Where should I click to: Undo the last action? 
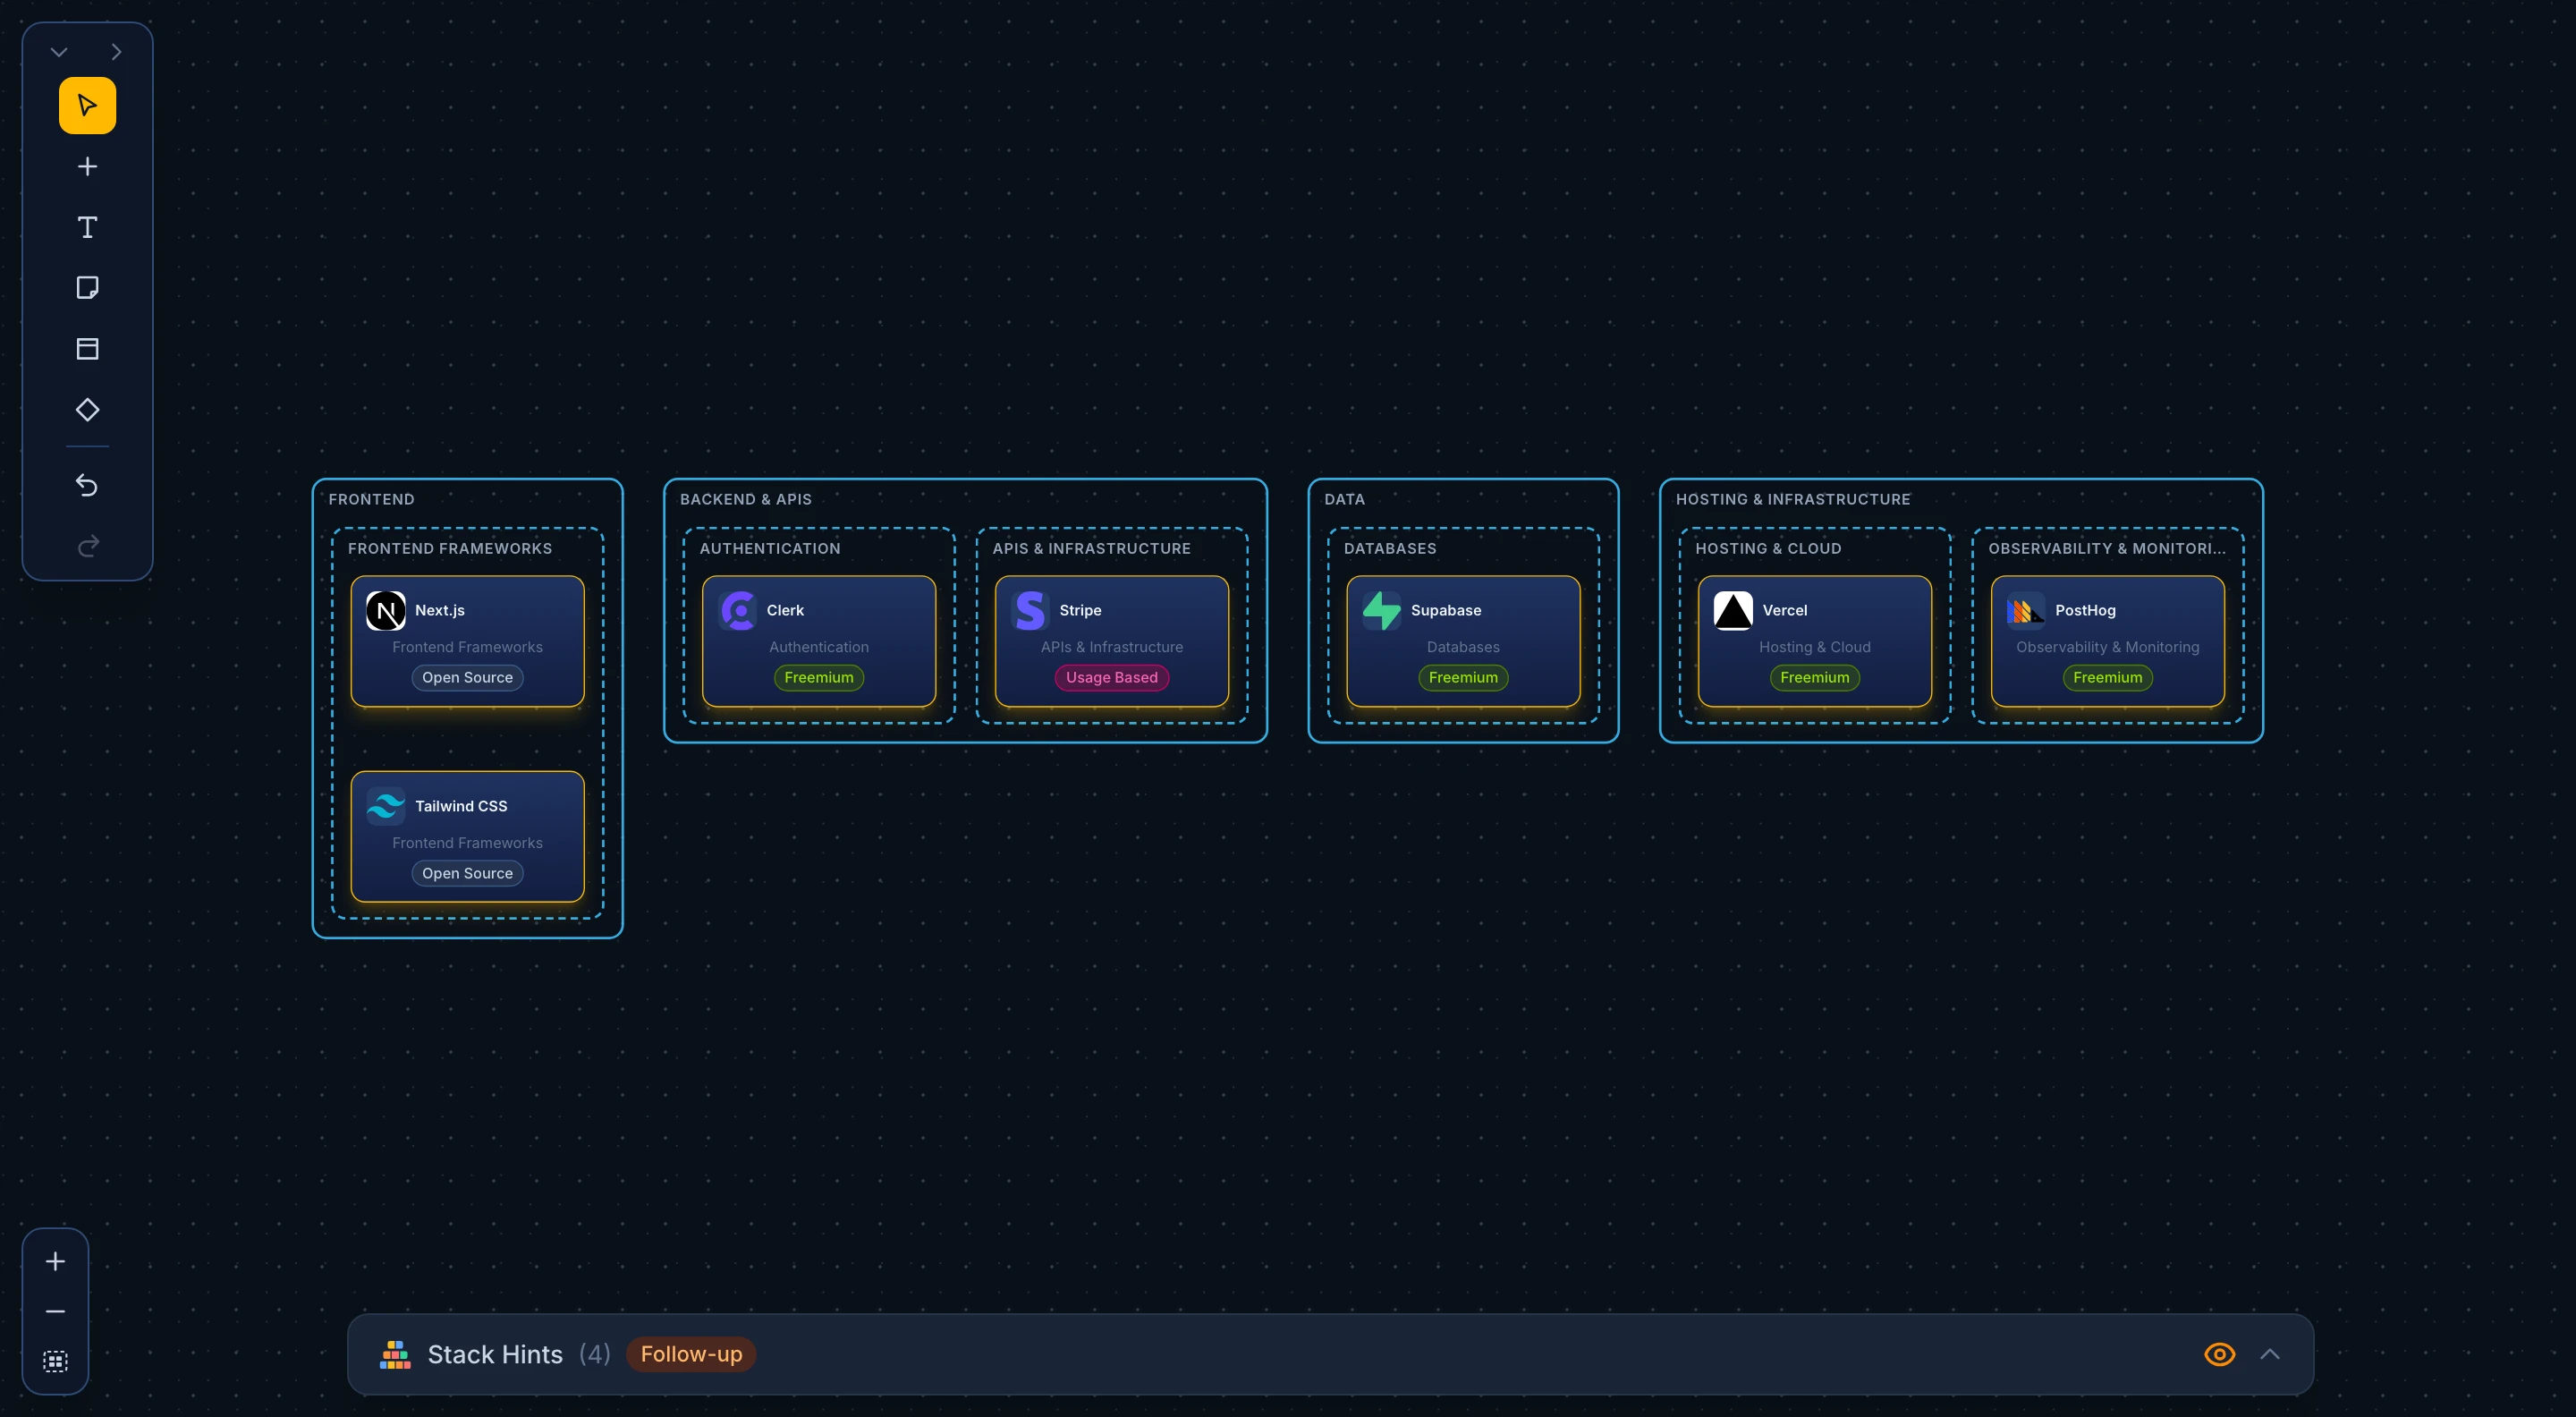tap(87, 485)
